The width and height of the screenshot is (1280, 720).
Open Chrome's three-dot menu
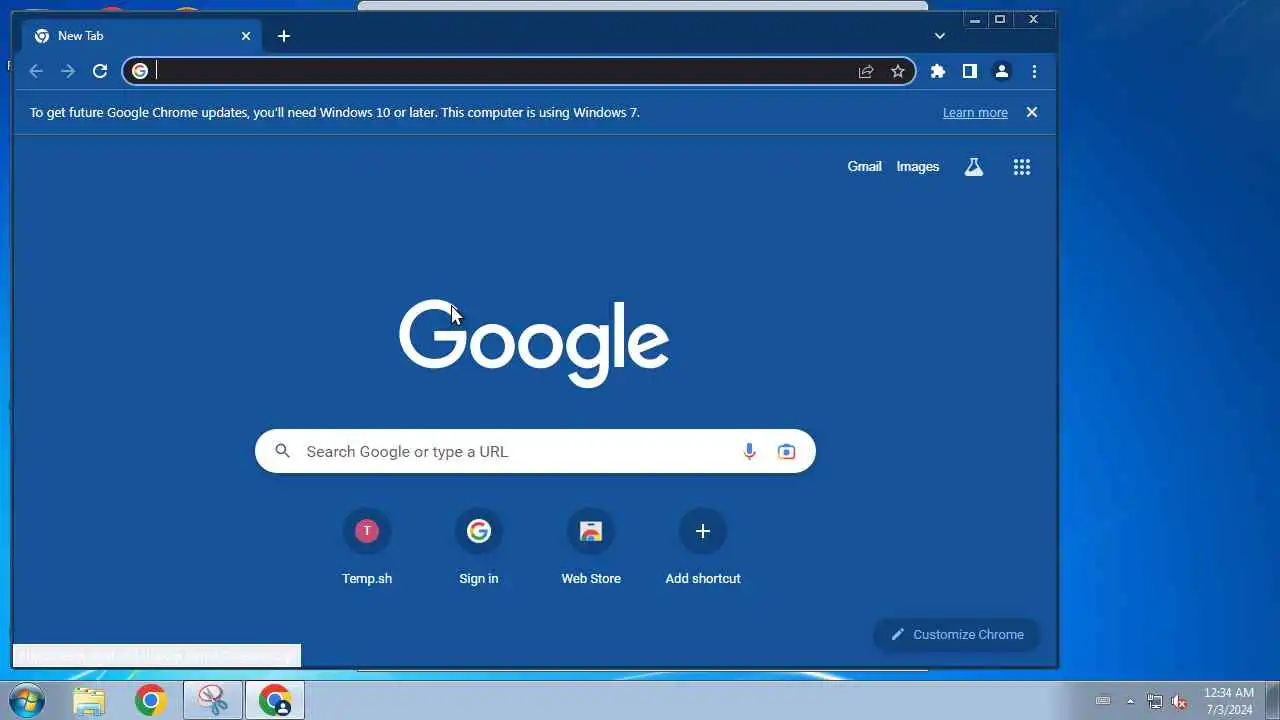(x=1034, y=71)
